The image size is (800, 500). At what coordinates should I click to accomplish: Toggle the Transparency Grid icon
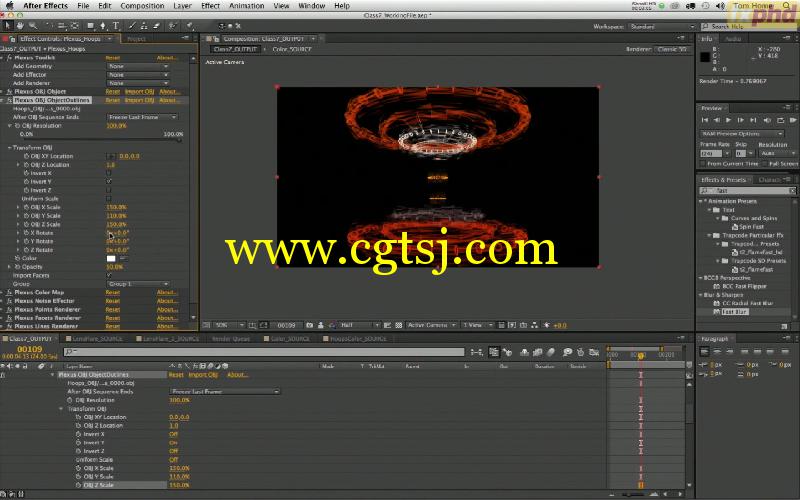[398, 325]
